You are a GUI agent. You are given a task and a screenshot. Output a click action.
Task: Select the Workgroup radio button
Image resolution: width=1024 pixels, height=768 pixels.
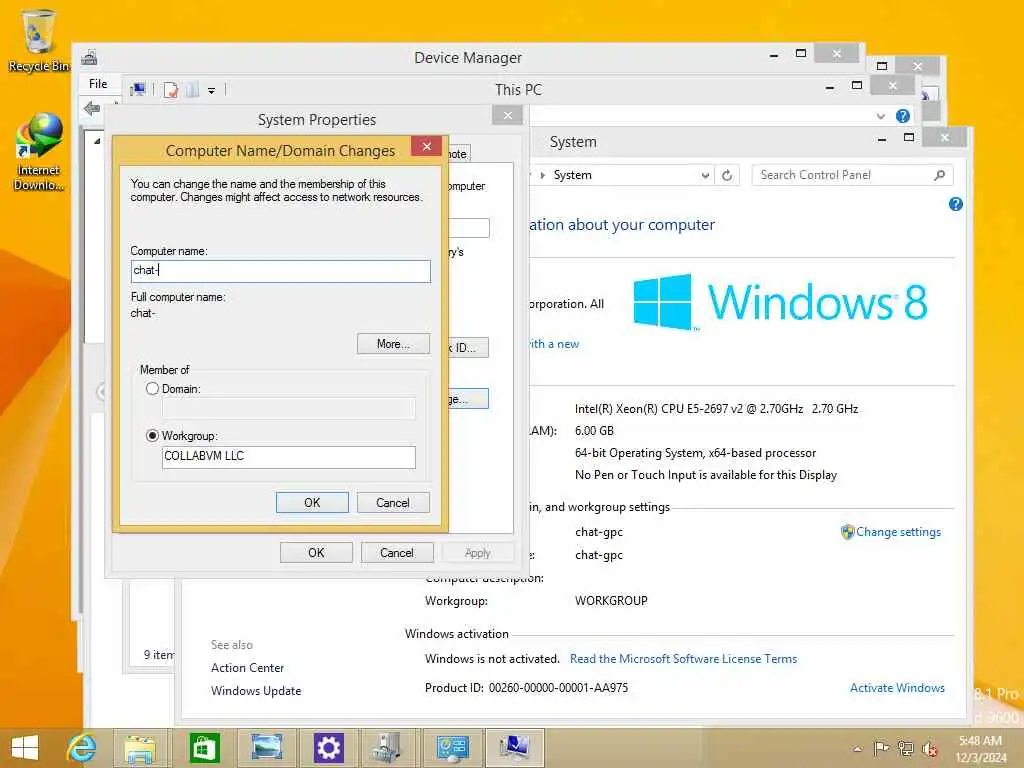pos(152,436)
